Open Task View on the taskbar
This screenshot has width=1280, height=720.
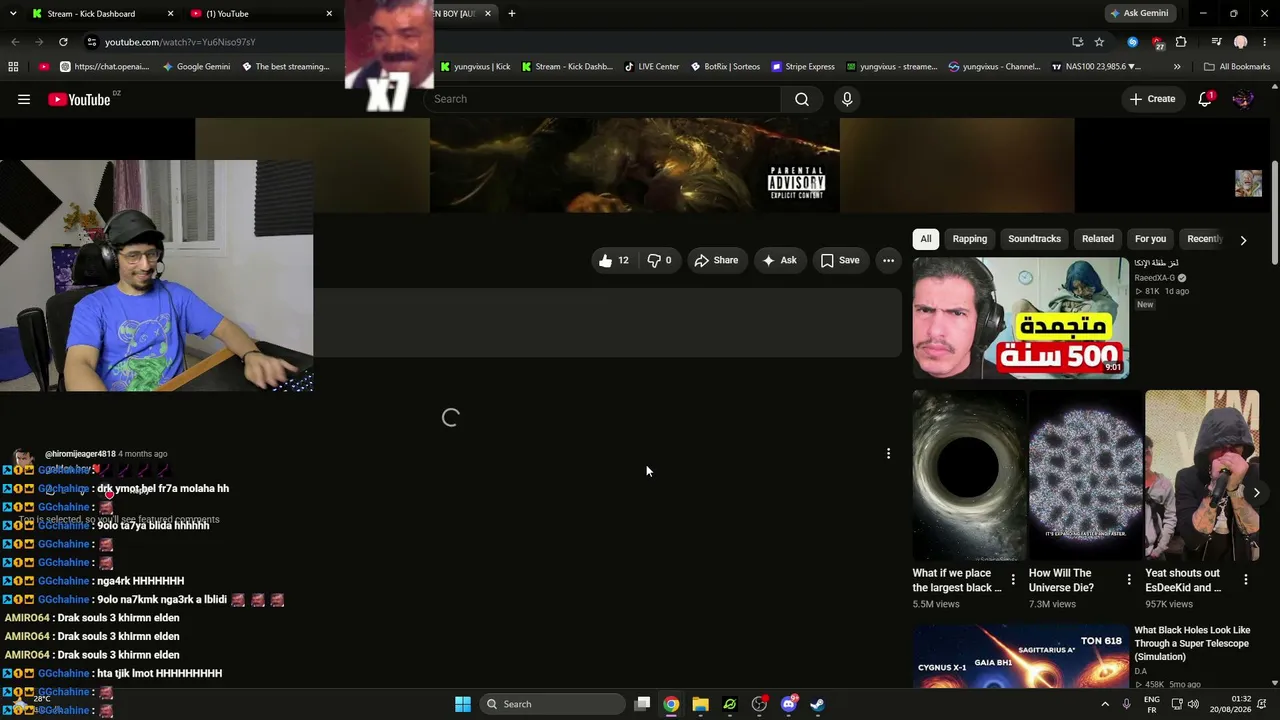643,704
